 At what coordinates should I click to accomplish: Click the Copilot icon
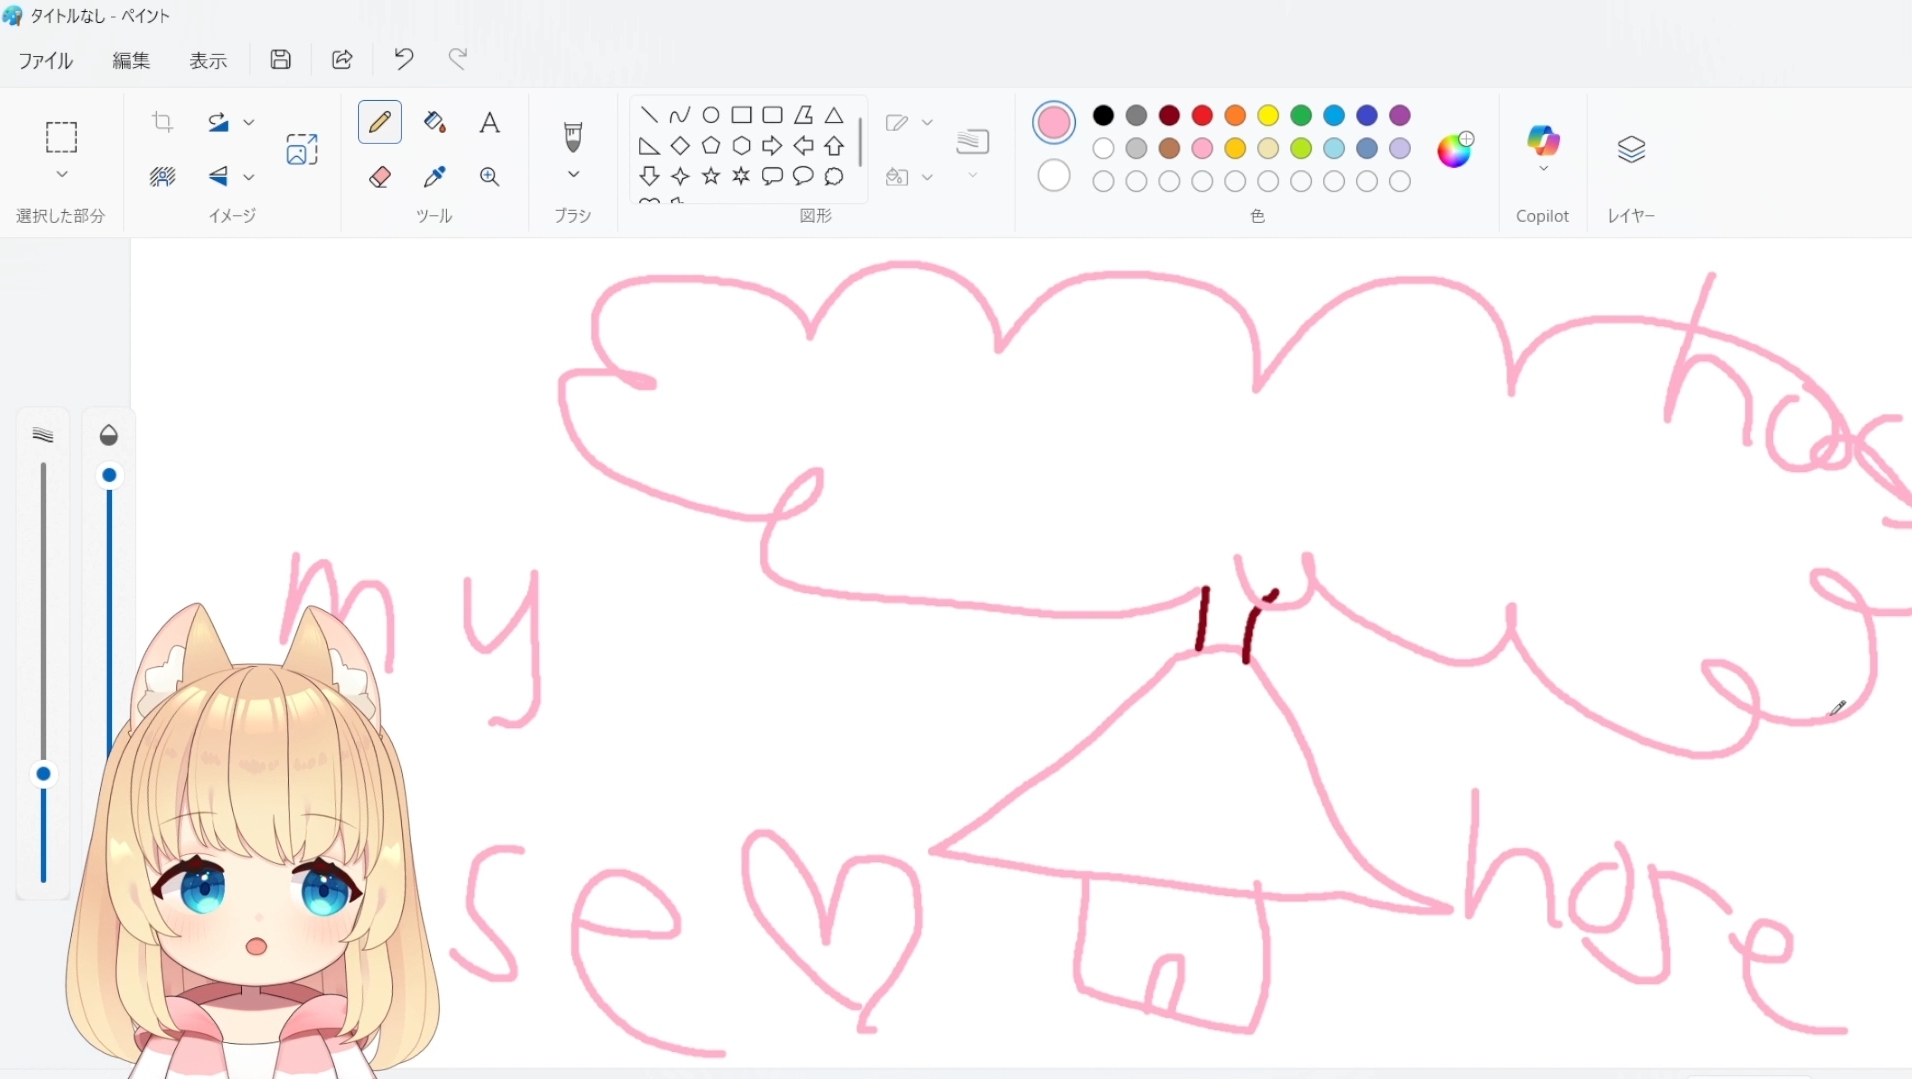click(1543, 140)
